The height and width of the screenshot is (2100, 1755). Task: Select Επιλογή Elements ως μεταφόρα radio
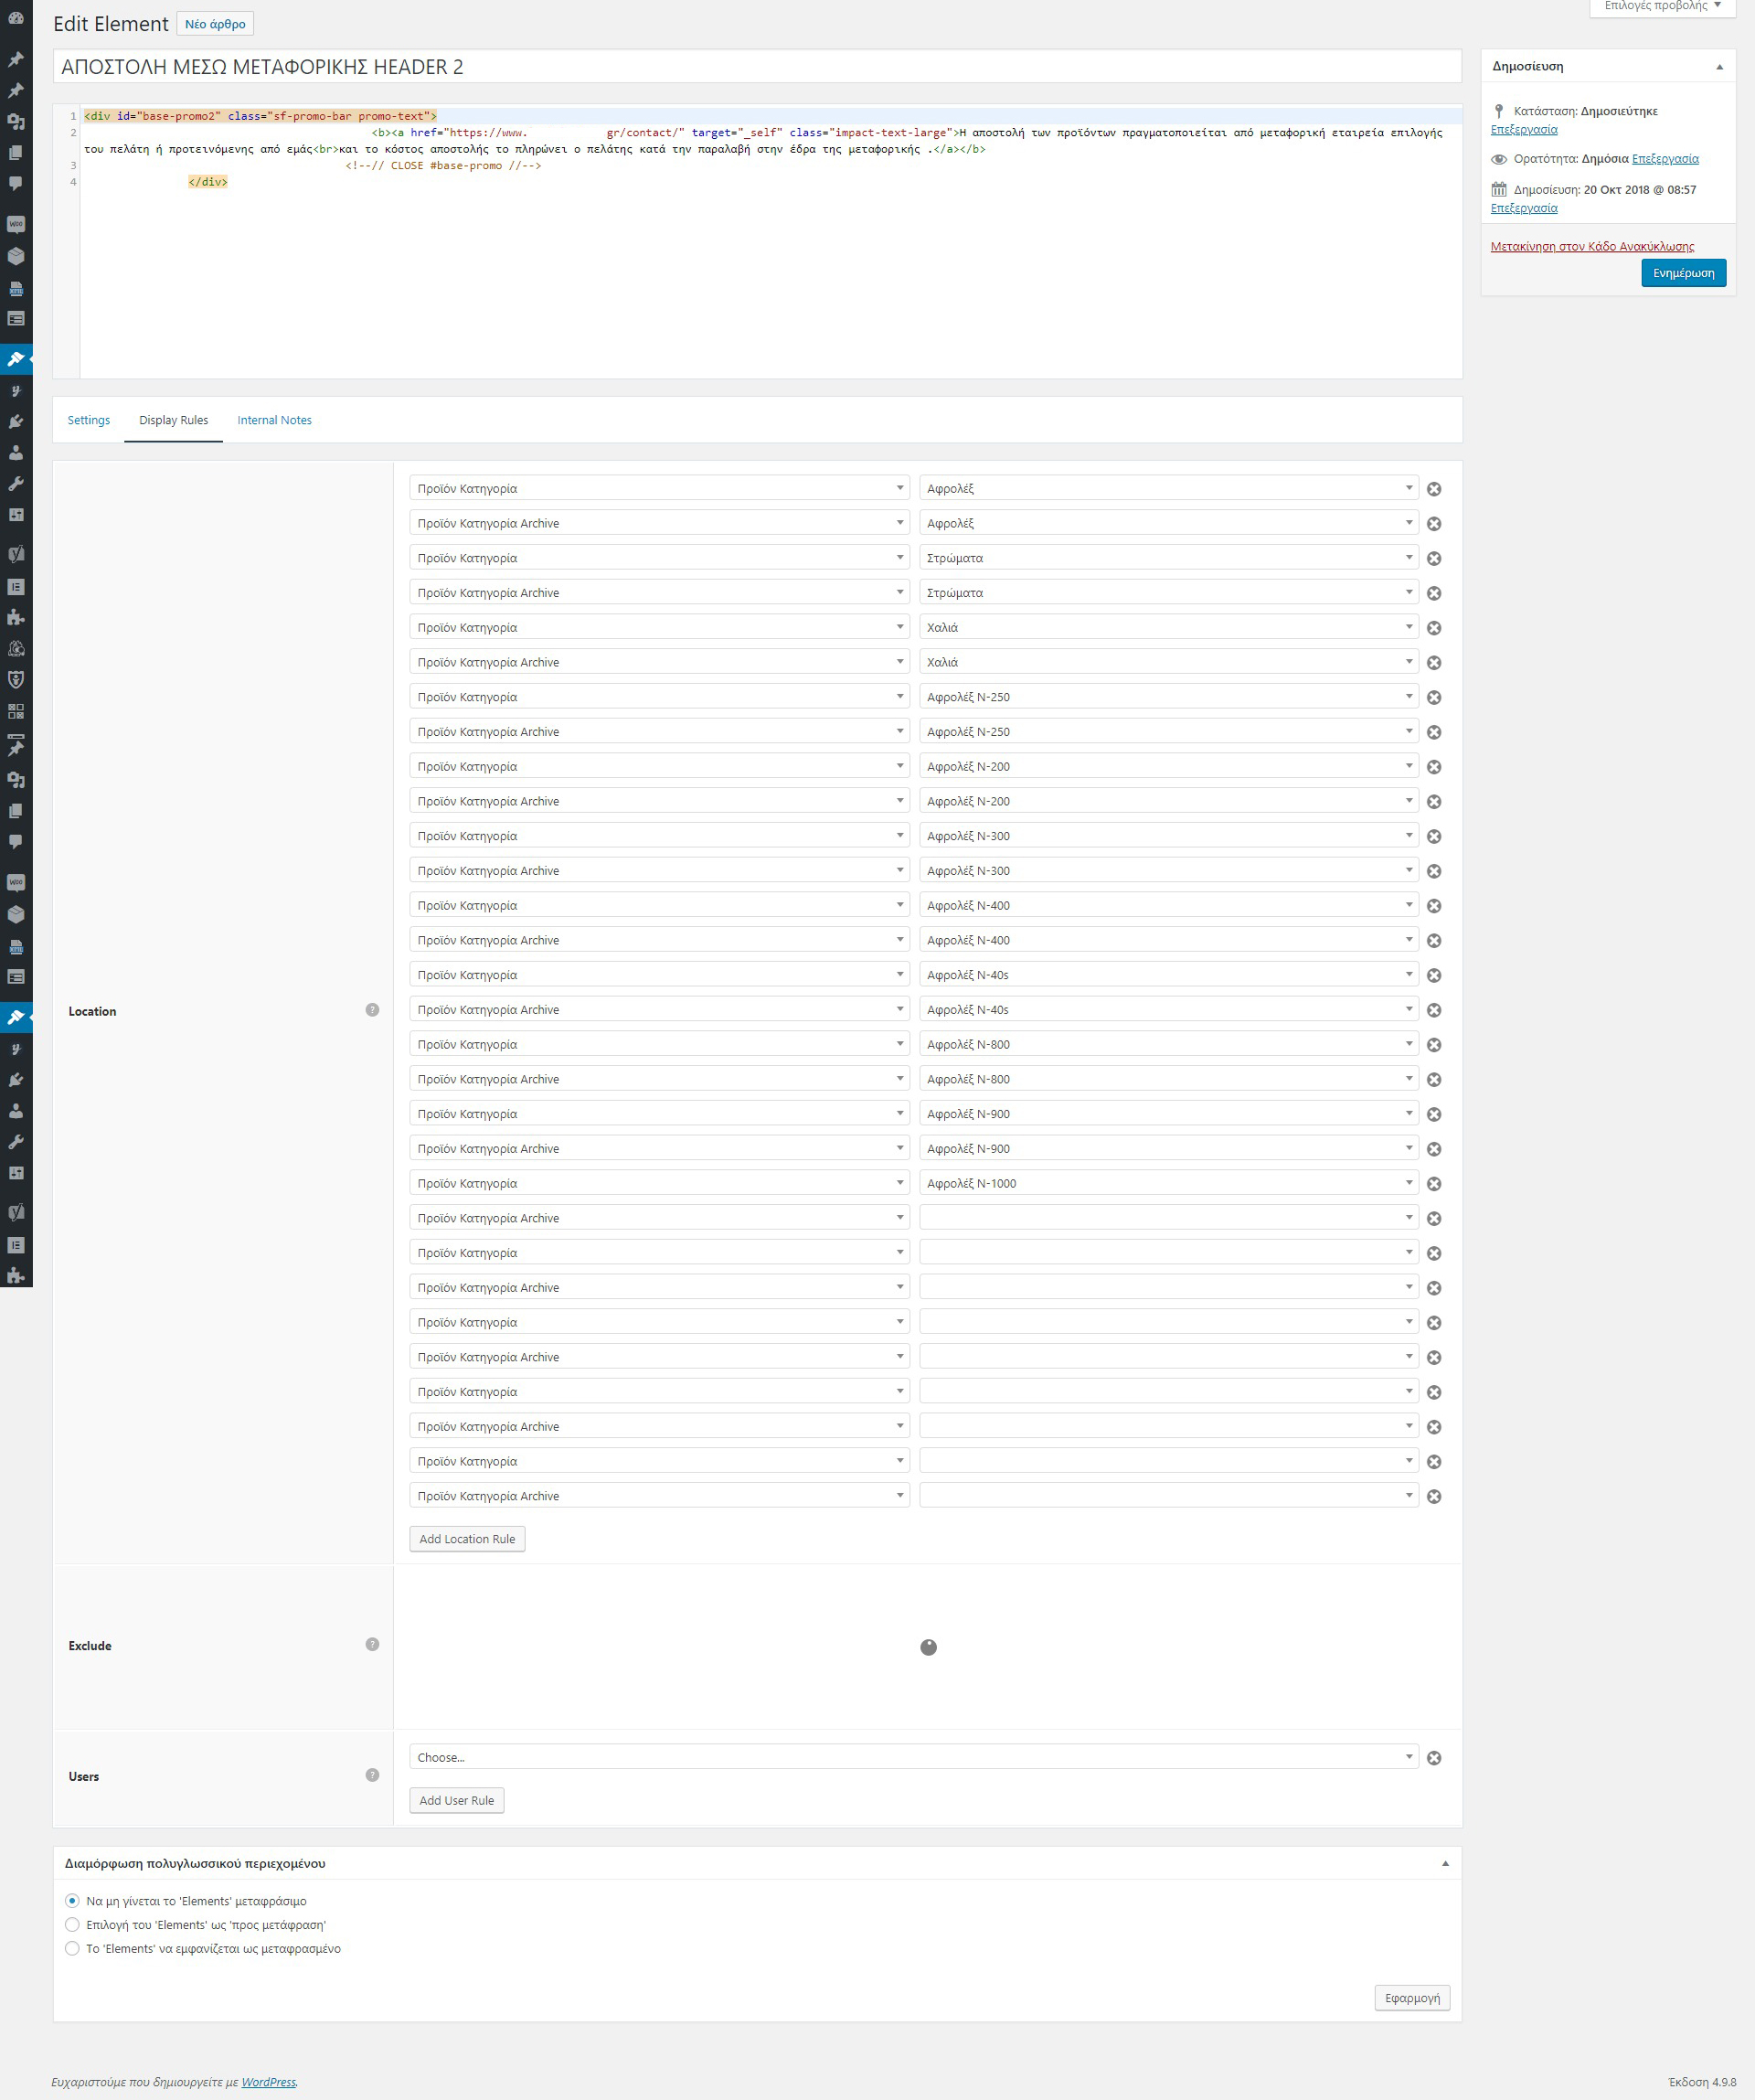point(73,1924)
